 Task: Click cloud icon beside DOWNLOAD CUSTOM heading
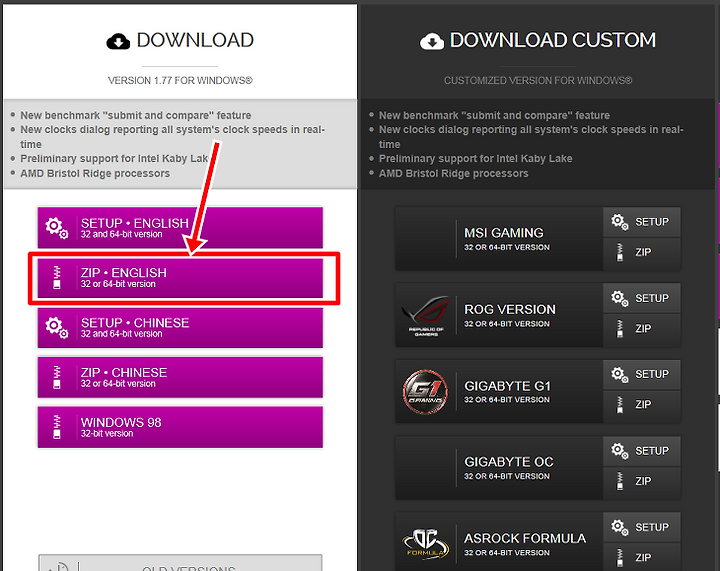[432, 41]
